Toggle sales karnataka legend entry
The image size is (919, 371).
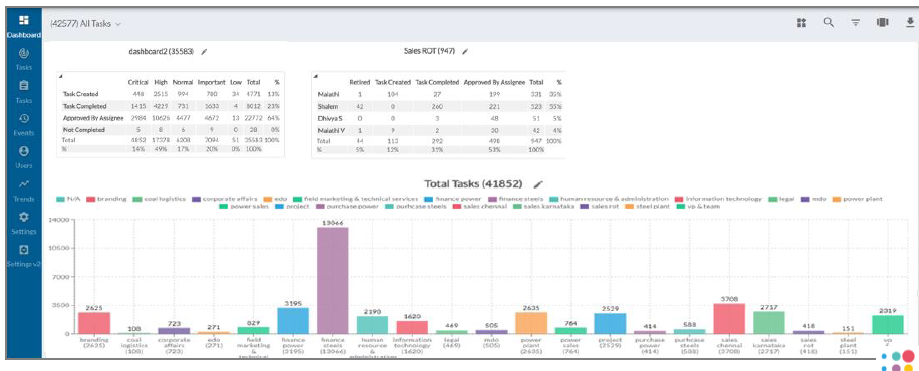544,206
